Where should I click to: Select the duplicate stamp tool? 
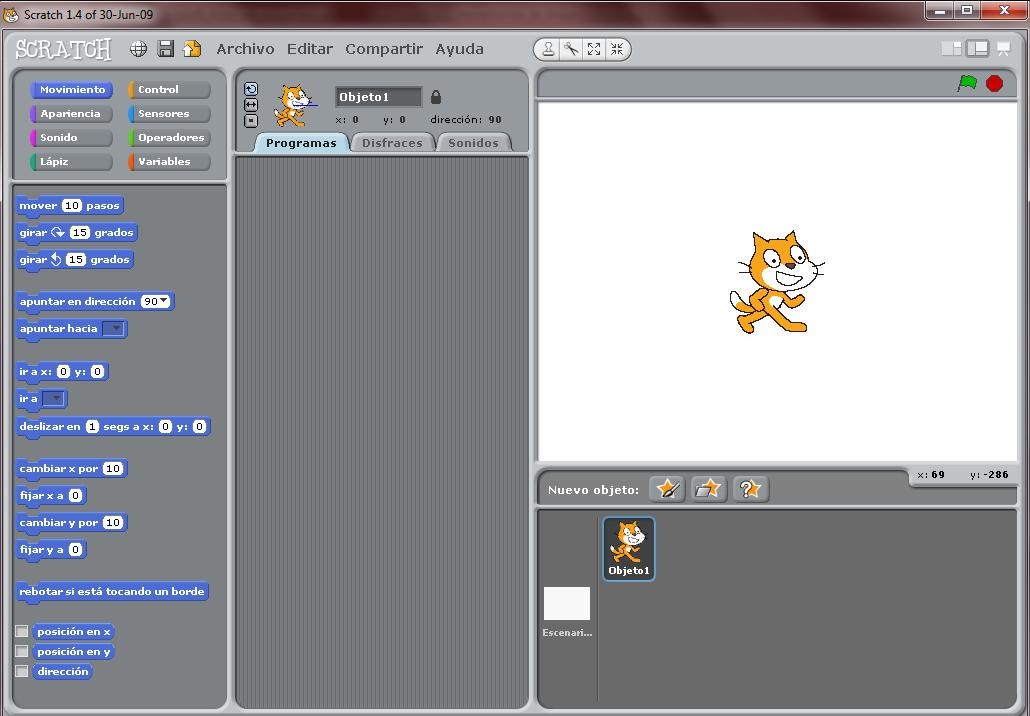pyautogui.click(x=548, y=49)
